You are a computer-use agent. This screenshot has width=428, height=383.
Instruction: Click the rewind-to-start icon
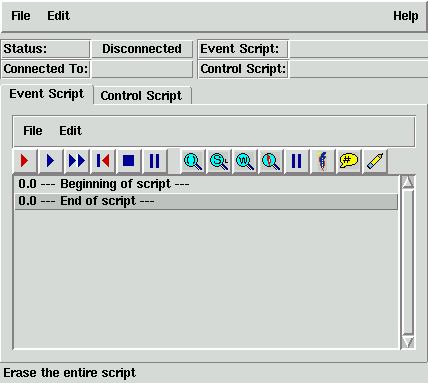(103, 161)
